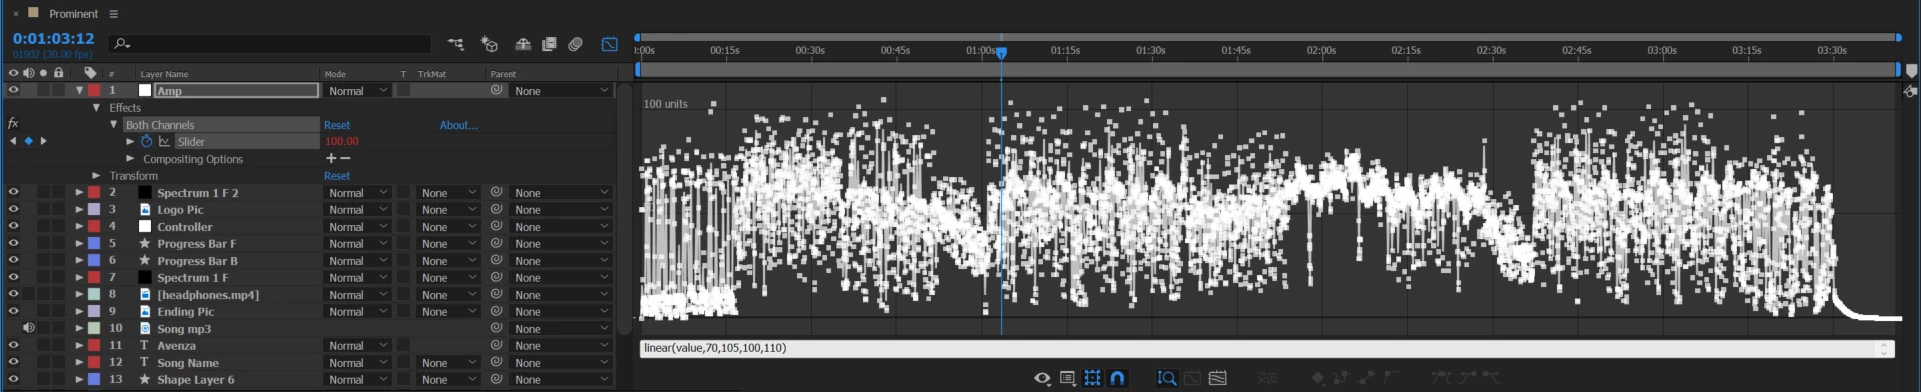
Task: Click the parent pick whip for Amp
Action: tap(496, 90)
